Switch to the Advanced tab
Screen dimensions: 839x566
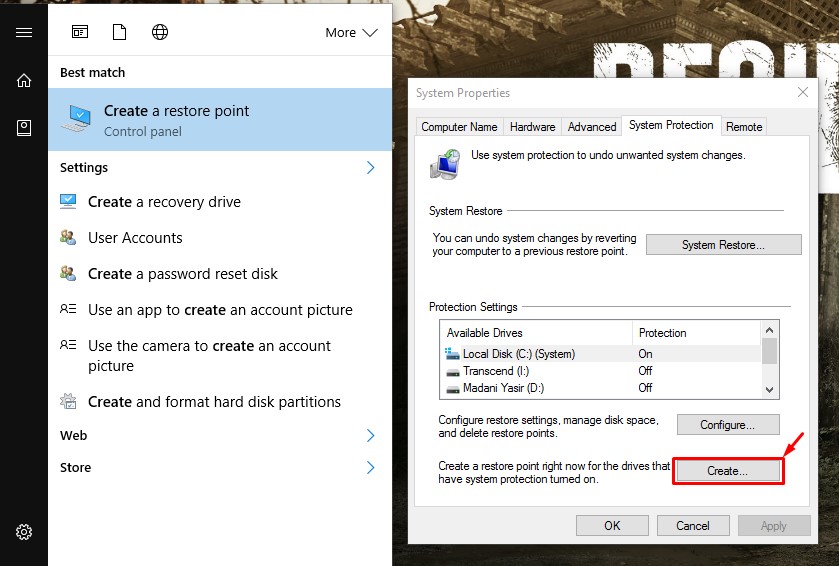pos(592,127)
